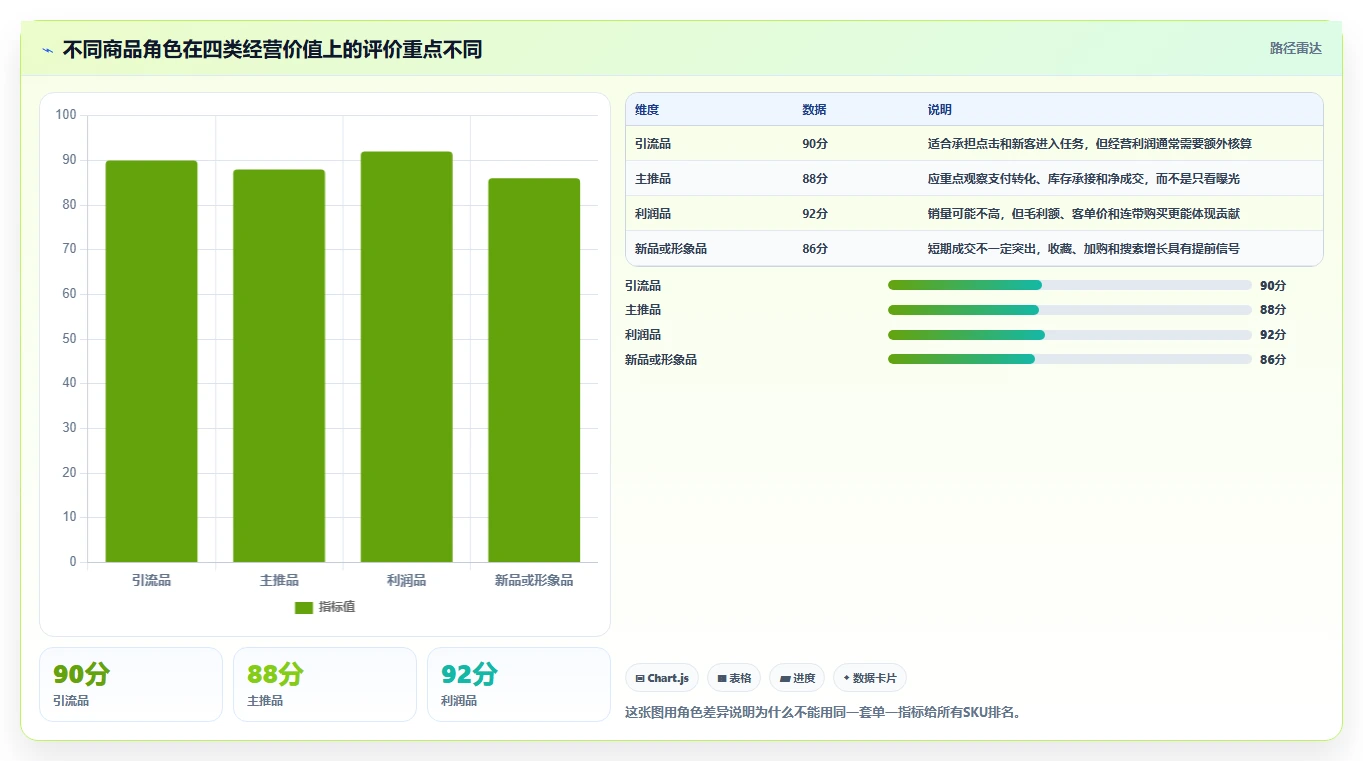This screenshot has height=761, width=1363.
Task: Click the 新品或形象品 x-axis label
Action: click(x=534, y=580)
